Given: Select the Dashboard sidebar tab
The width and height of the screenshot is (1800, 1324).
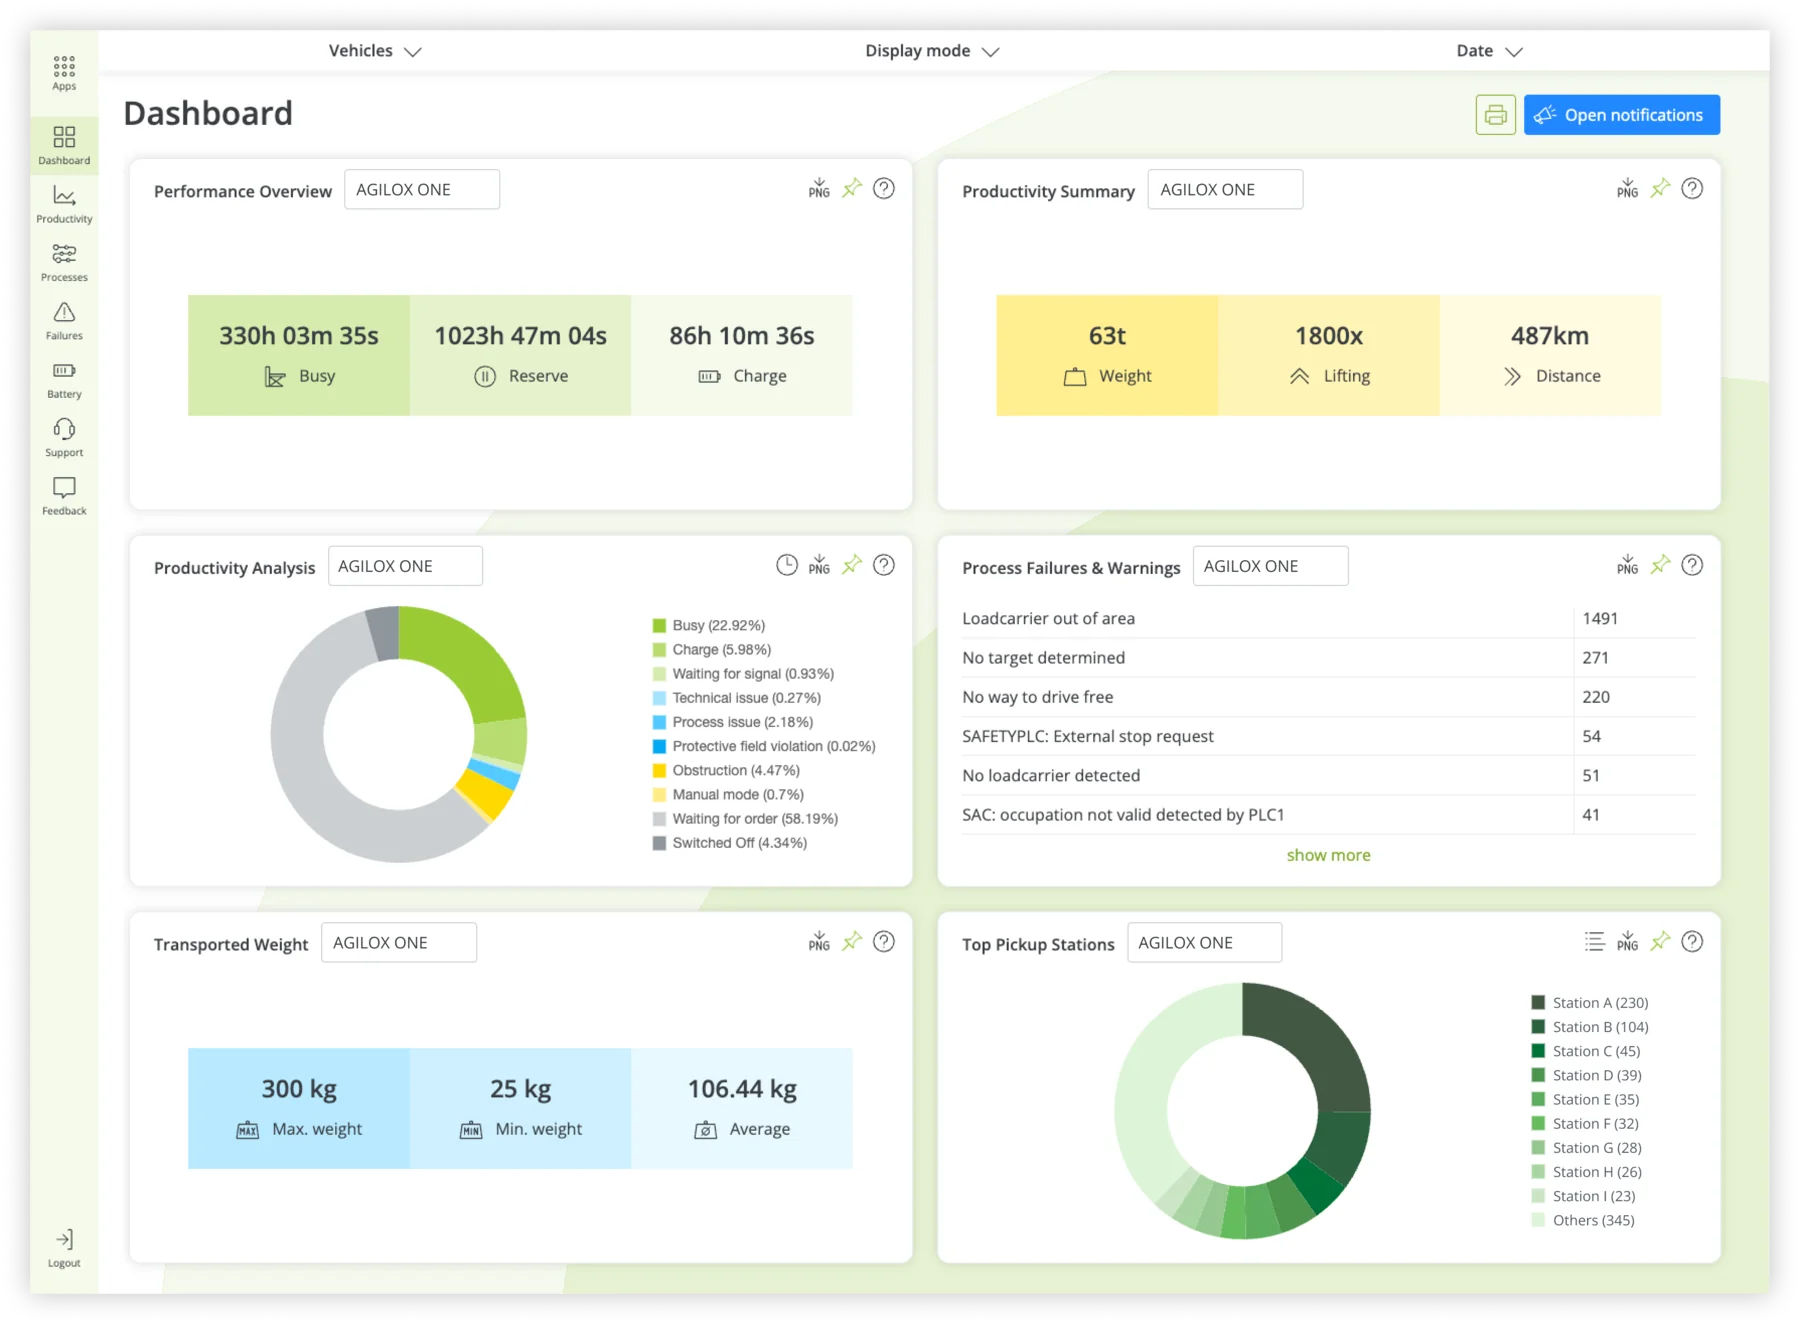Looking at the screenshot, I should [64, 146].
